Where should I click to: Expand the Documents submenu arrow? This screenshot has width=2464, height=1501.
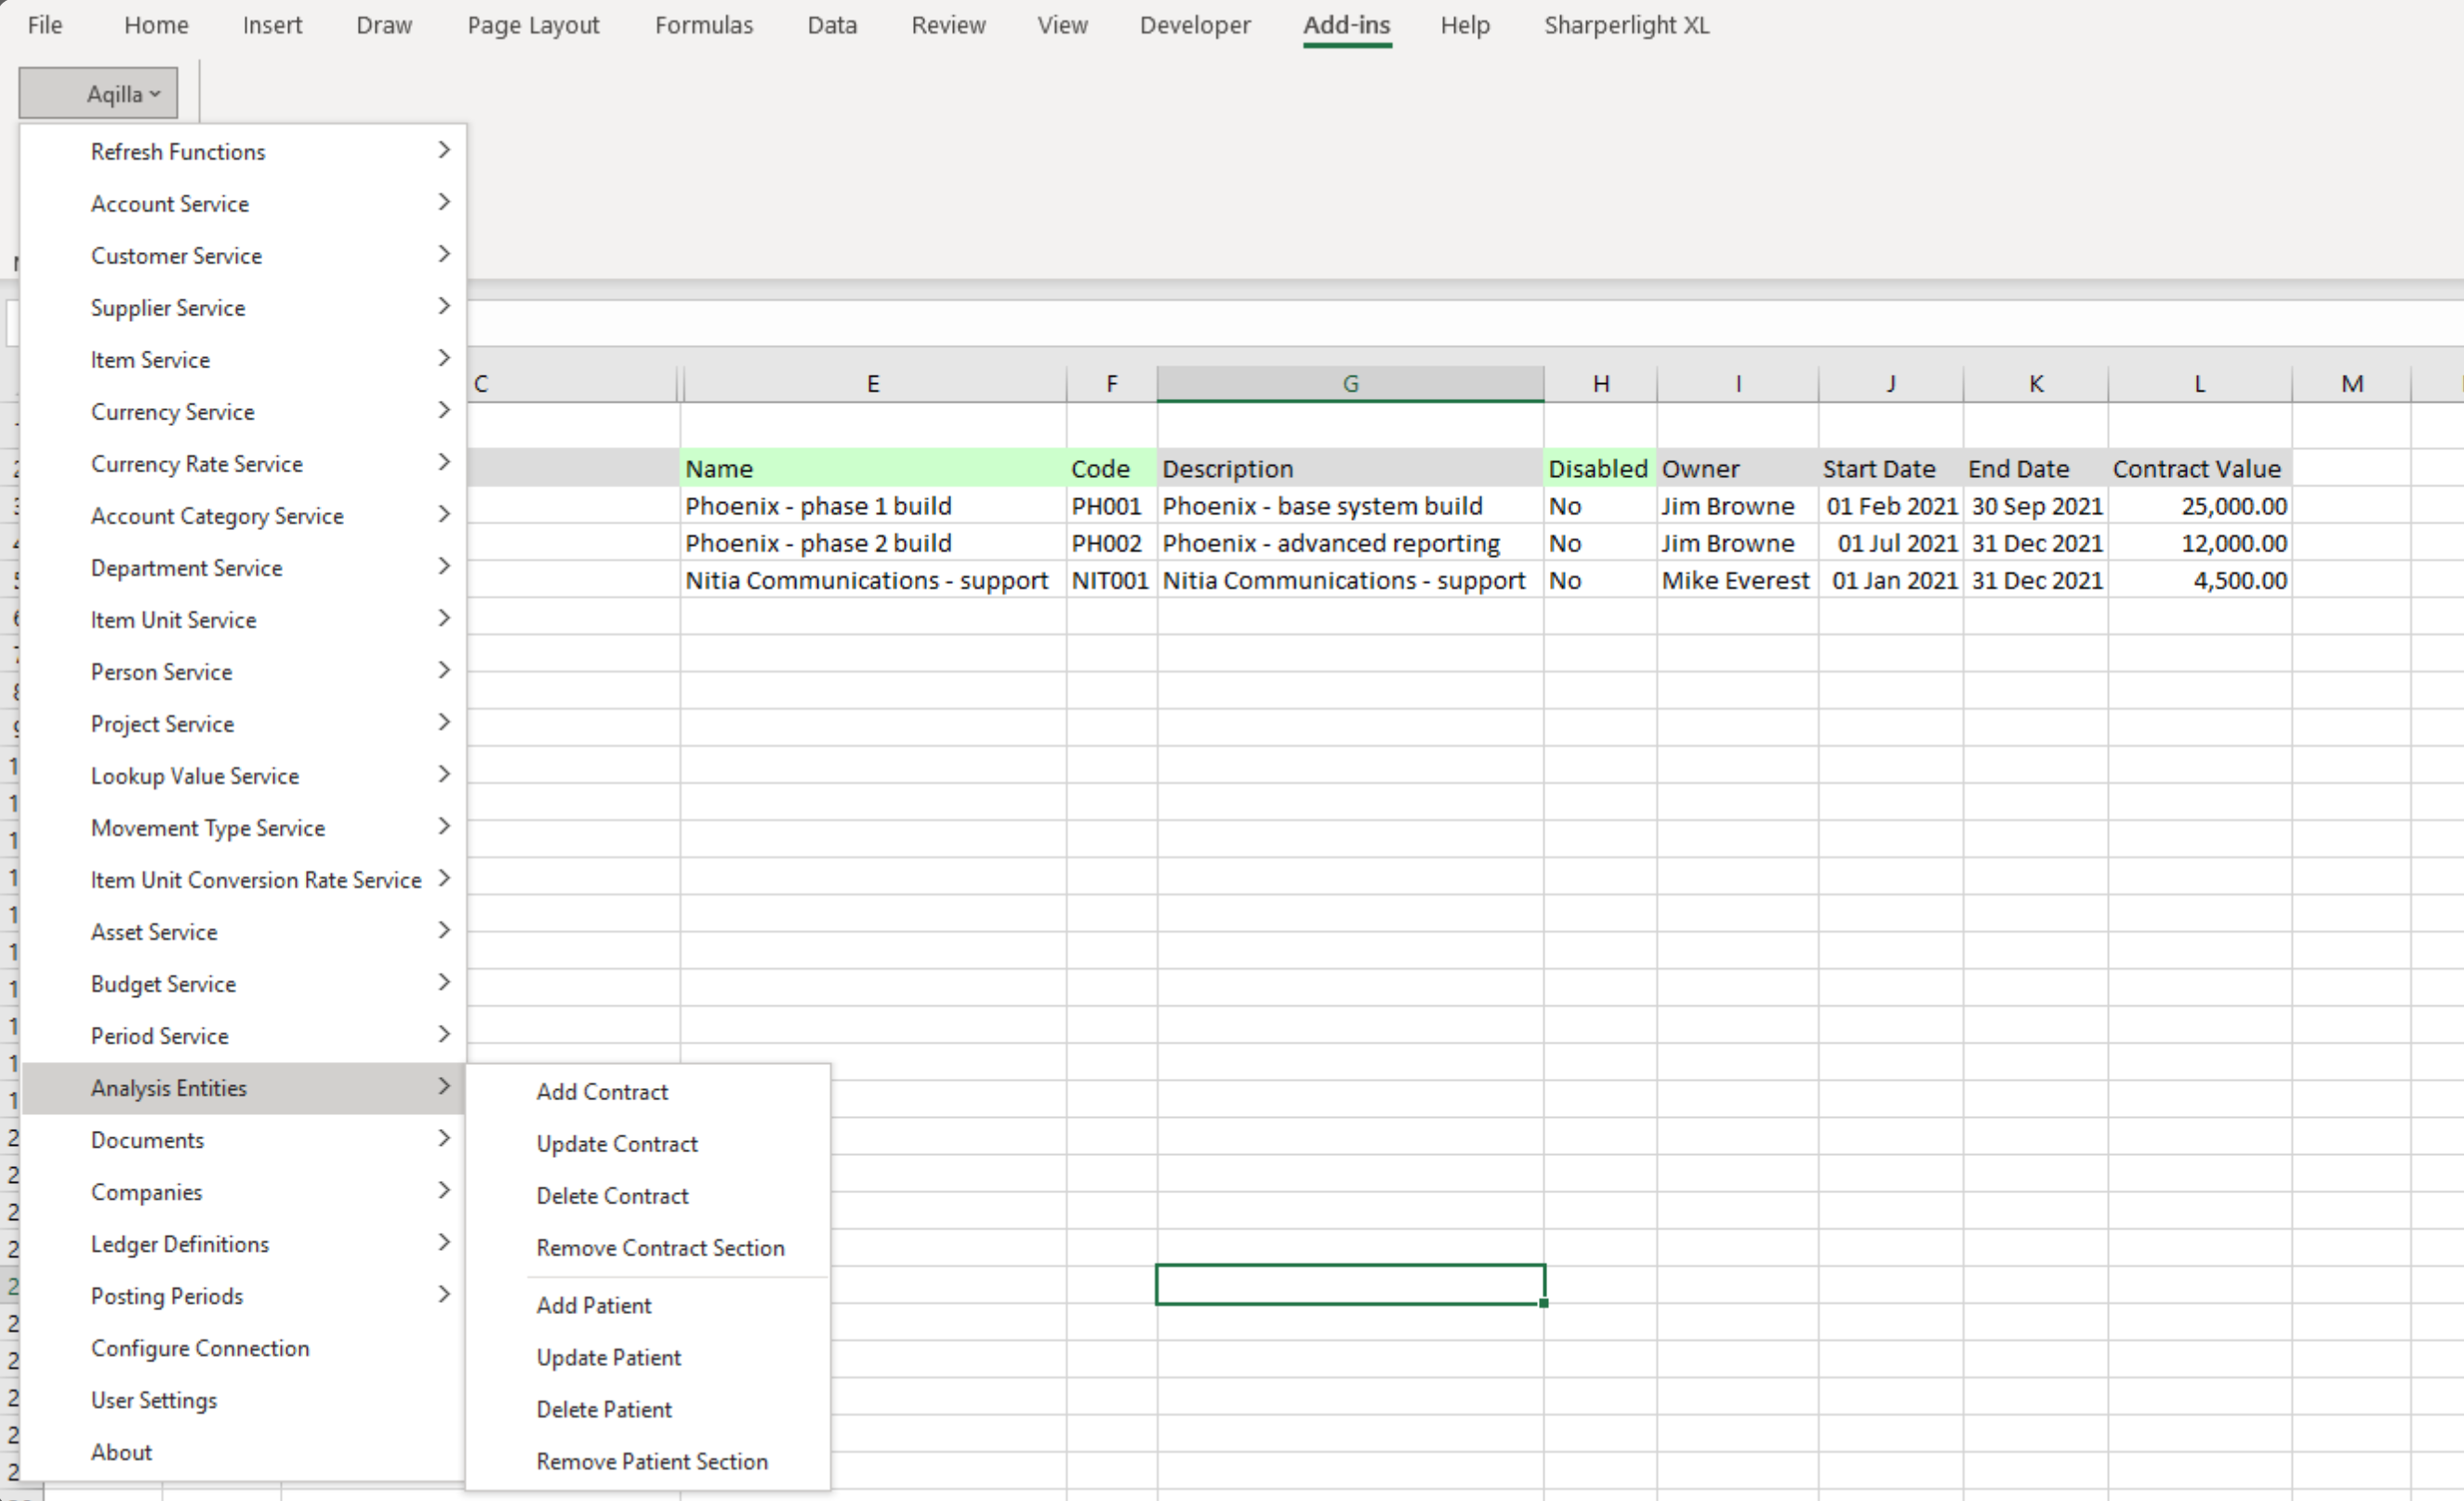(x=444, y=1138)
